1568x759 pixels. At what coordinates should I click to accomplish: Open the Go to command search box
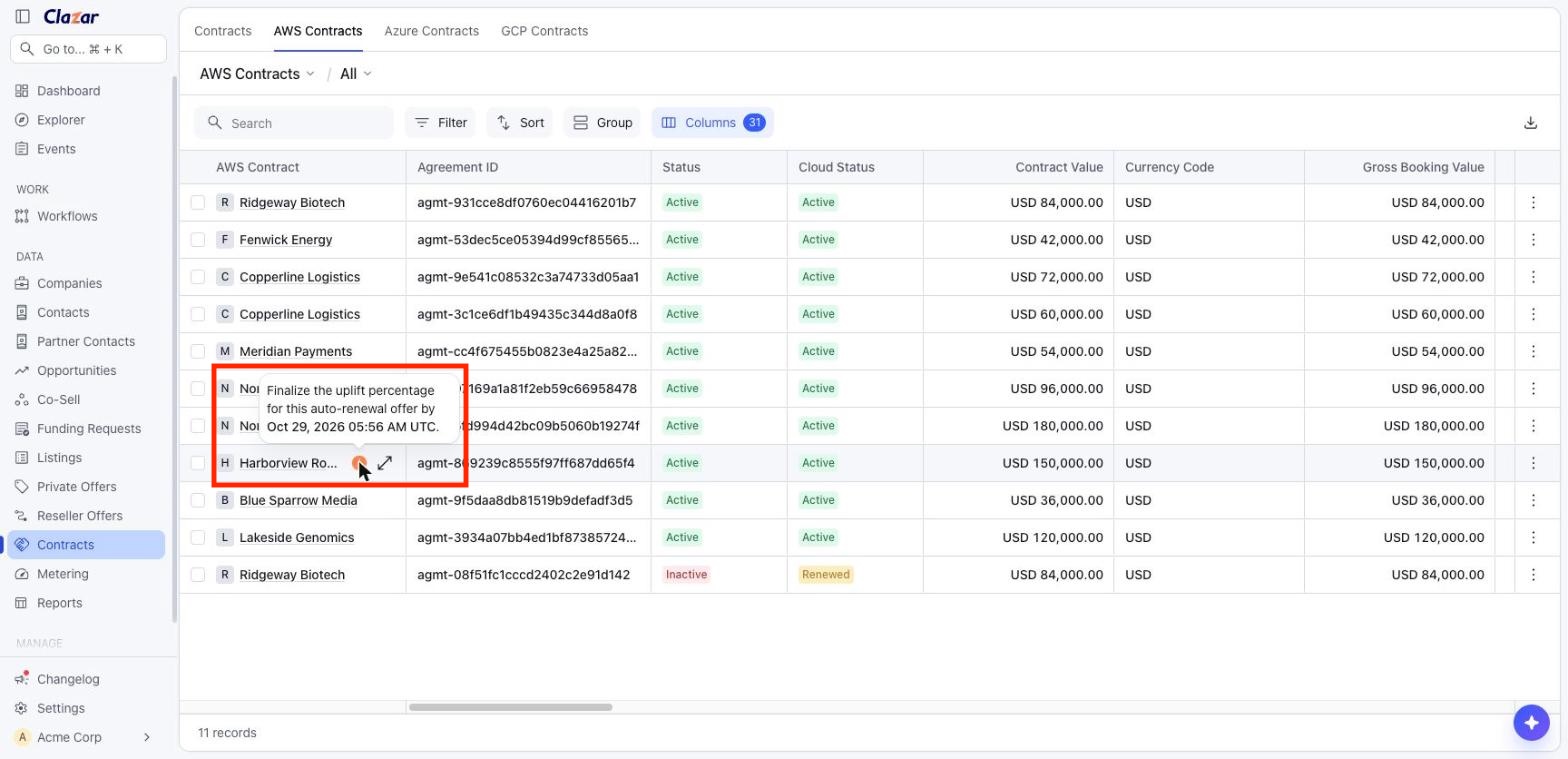pos(88,49)
